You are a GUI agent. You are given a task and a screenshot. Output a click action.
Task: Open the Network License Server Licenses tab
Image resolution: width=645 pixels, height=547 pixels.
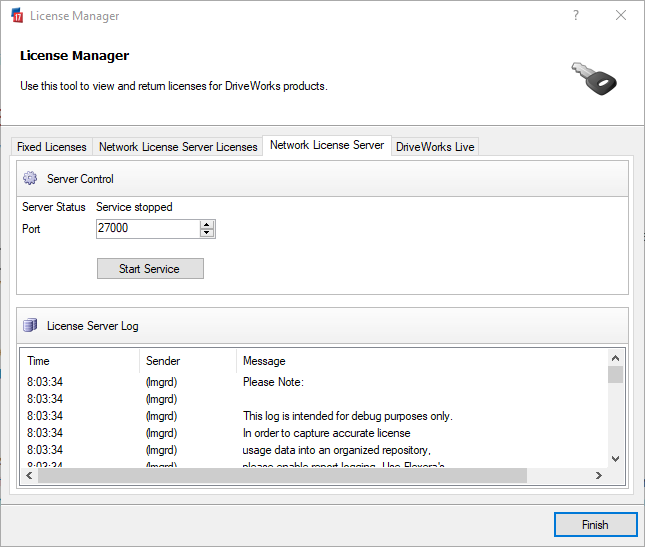click(x=178, y=147)
